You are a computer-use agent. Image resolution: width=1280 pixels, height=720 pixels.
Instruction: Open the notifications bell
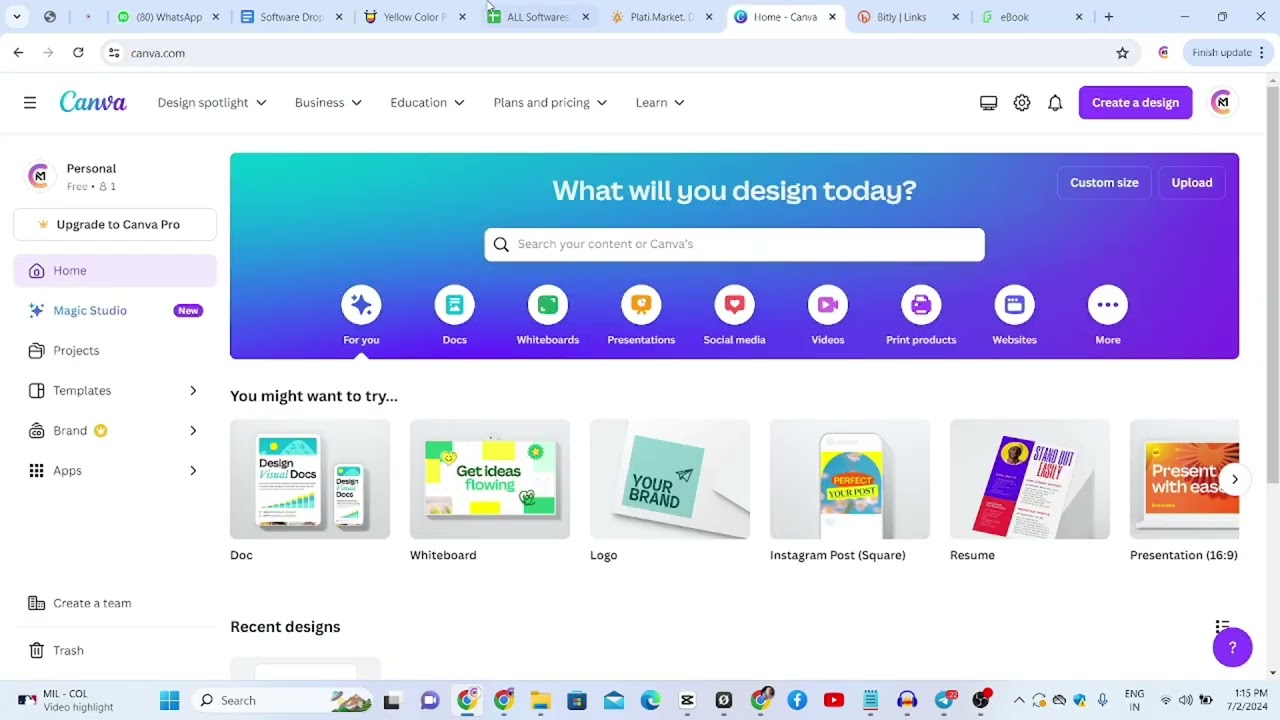click(1054, 102)
